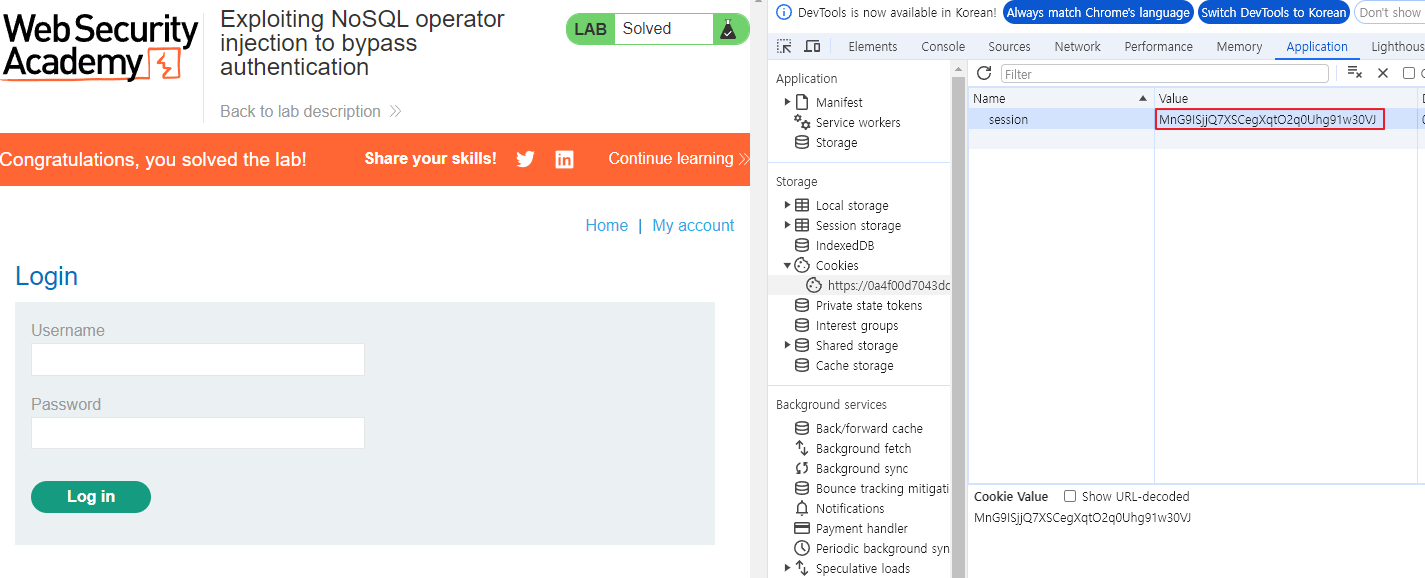Select the https://0a4f00d7043dc cookie origin
Image resolution: width=1425 pixels, height=578 pixels.
(x=889, y=285)
